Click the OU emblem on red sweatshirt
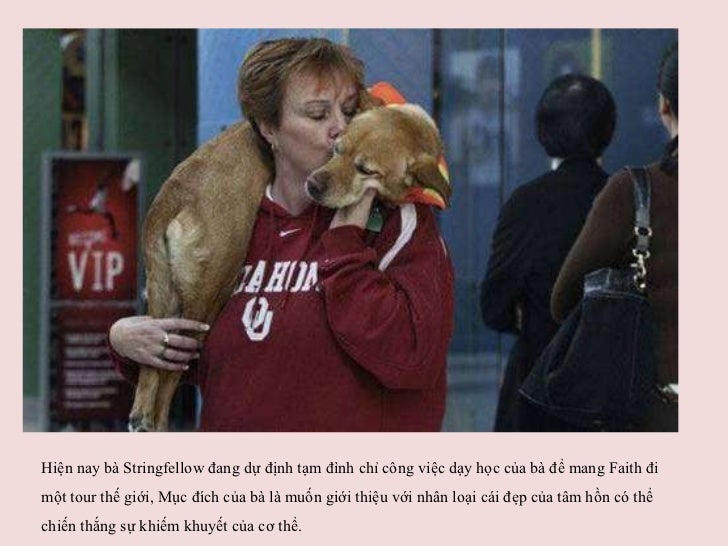Viewport: 728px width, 546px height. (x=257, y=318)
